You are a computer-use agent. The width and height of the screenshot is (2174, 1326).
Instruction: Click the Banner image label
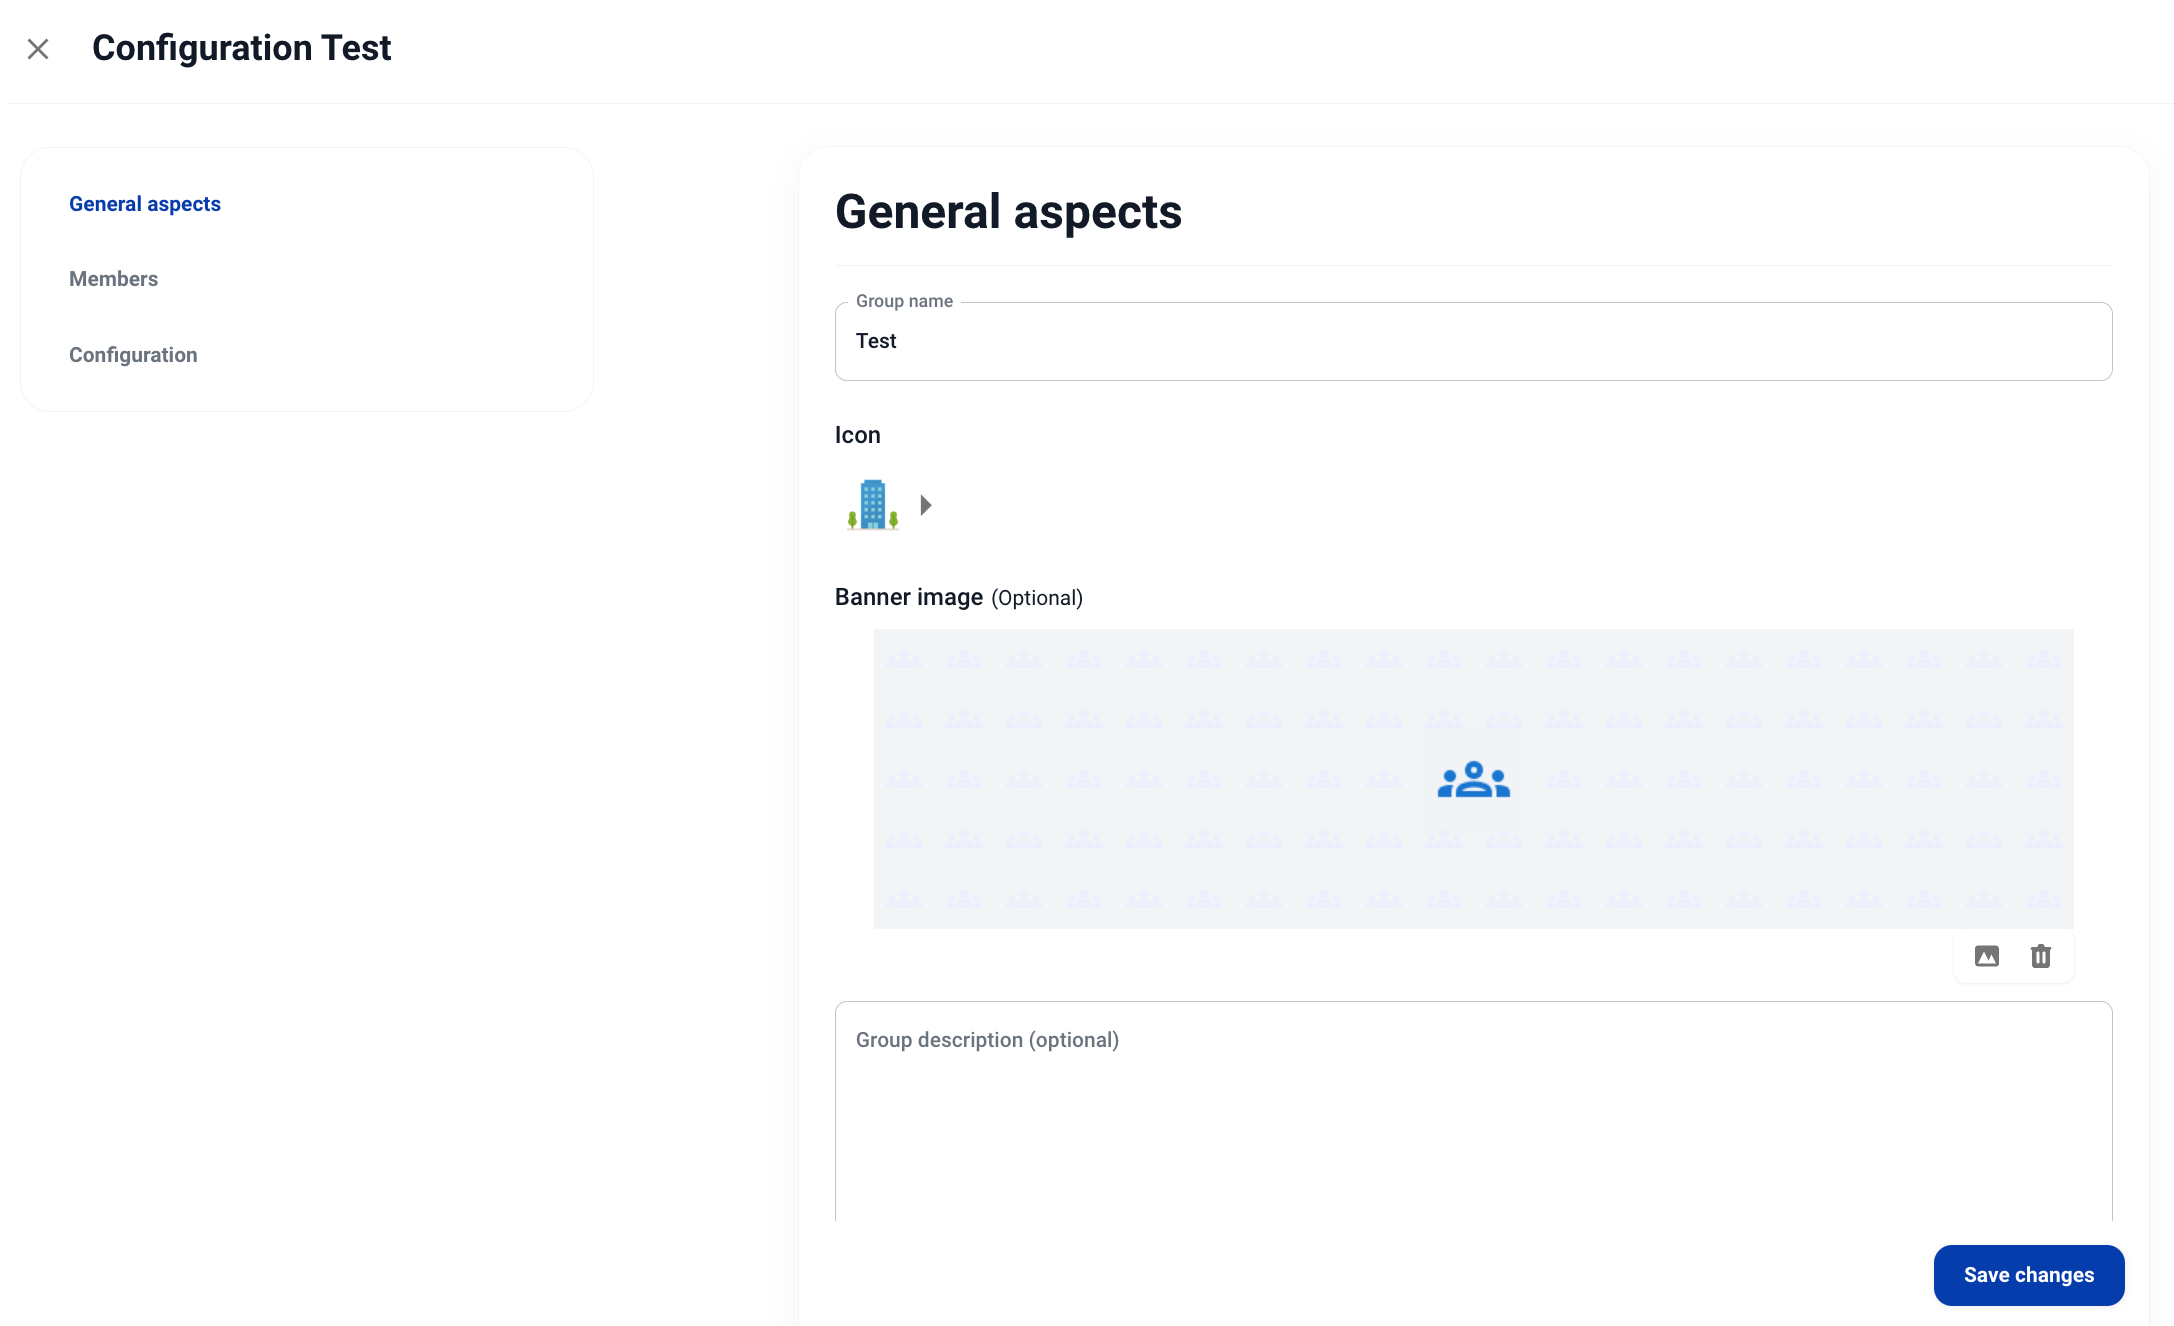908,597
